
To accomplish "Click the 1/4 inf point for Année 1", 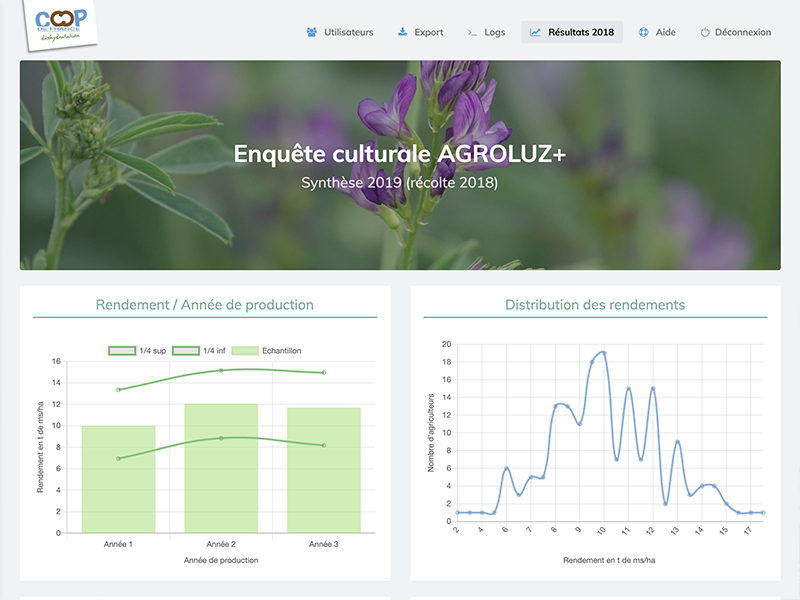I will [x=118, y=459].
